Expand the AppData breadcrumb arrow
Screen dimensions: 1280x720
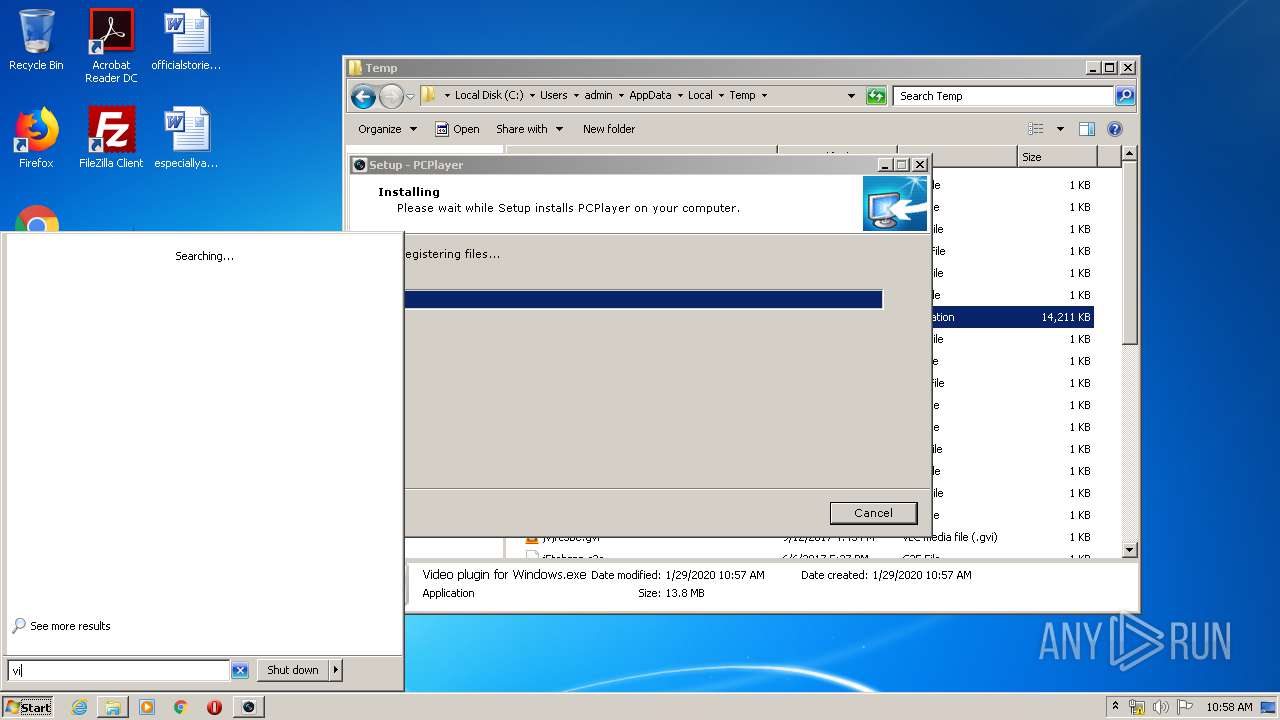coord(679,96)
